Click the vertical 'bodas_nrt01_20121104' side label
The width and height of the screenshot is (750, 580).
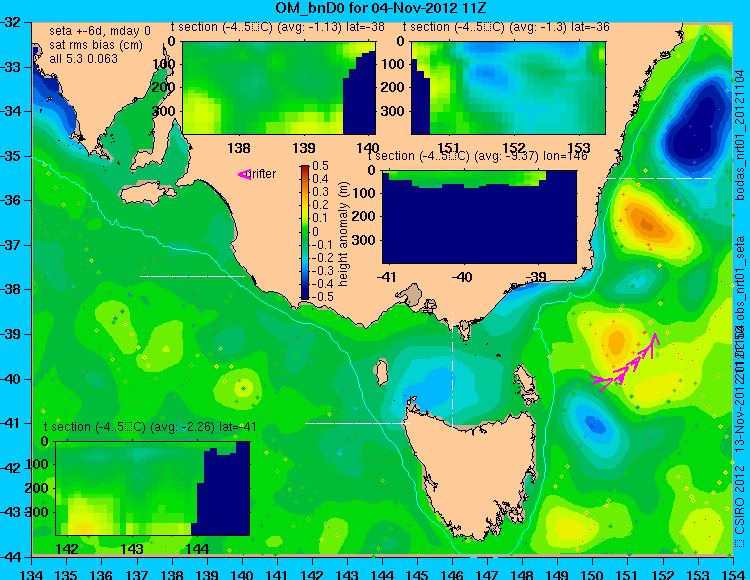point(740,135)
